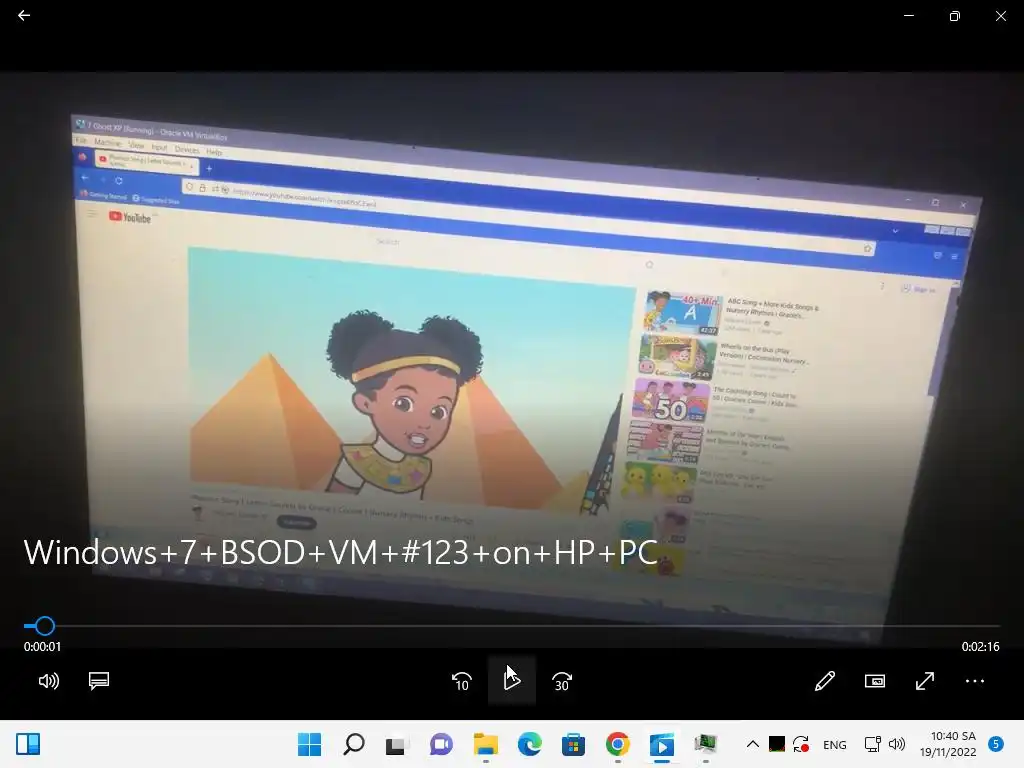Launch Microsoft Edge from taskbar

[x=530, y=744]
